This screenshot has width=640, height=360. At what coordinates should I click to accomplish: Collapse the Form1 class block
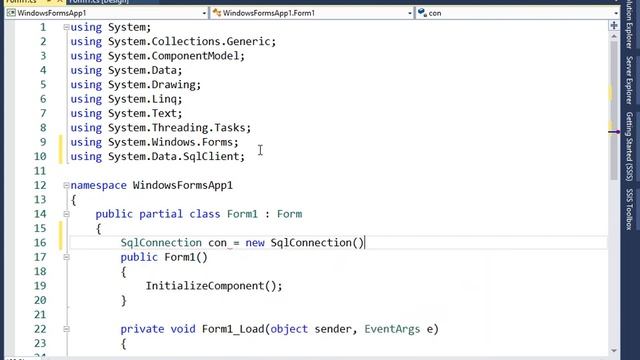(66, 214)
